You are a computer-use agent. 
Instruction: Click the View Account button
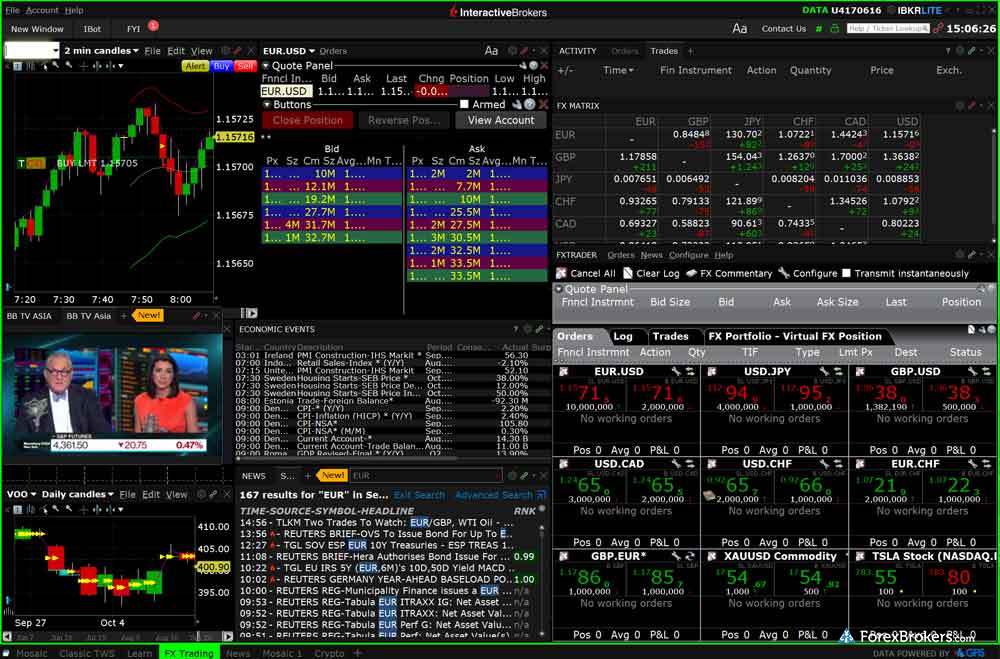(x=501, y=120)
